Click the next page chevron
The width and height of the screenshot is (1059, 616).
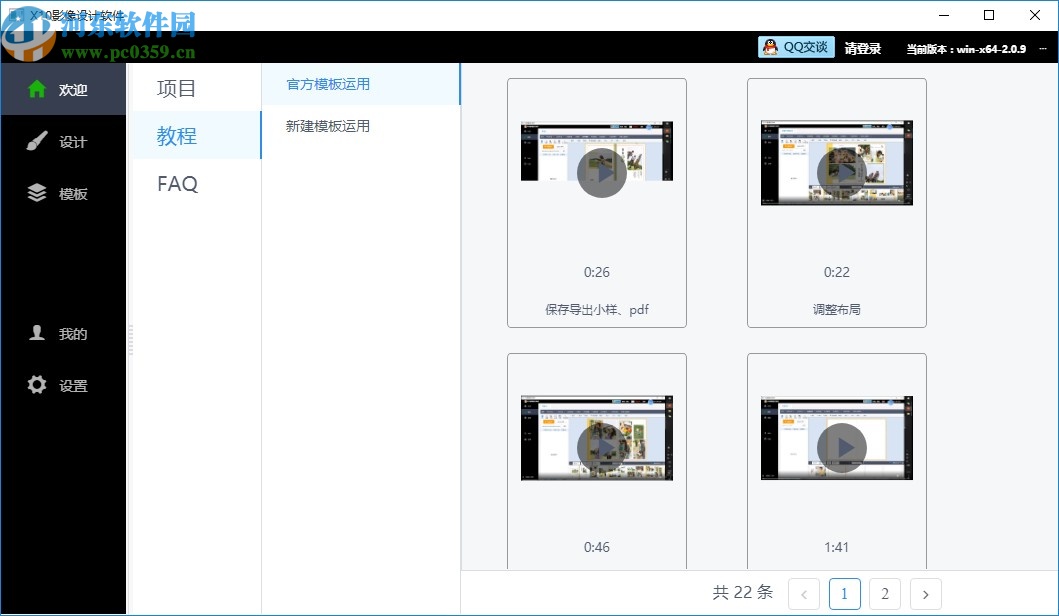coord(925,593)
